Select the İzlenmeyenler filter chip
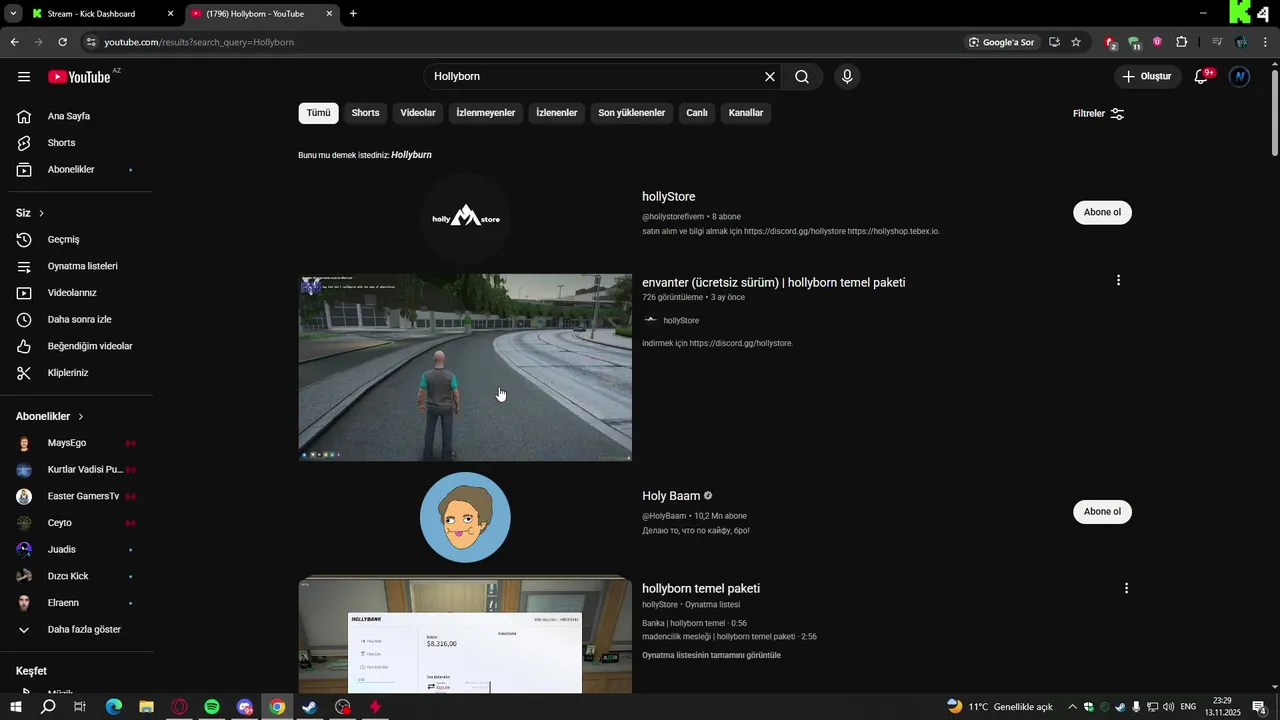1280x720 pixels. [486, 113]
